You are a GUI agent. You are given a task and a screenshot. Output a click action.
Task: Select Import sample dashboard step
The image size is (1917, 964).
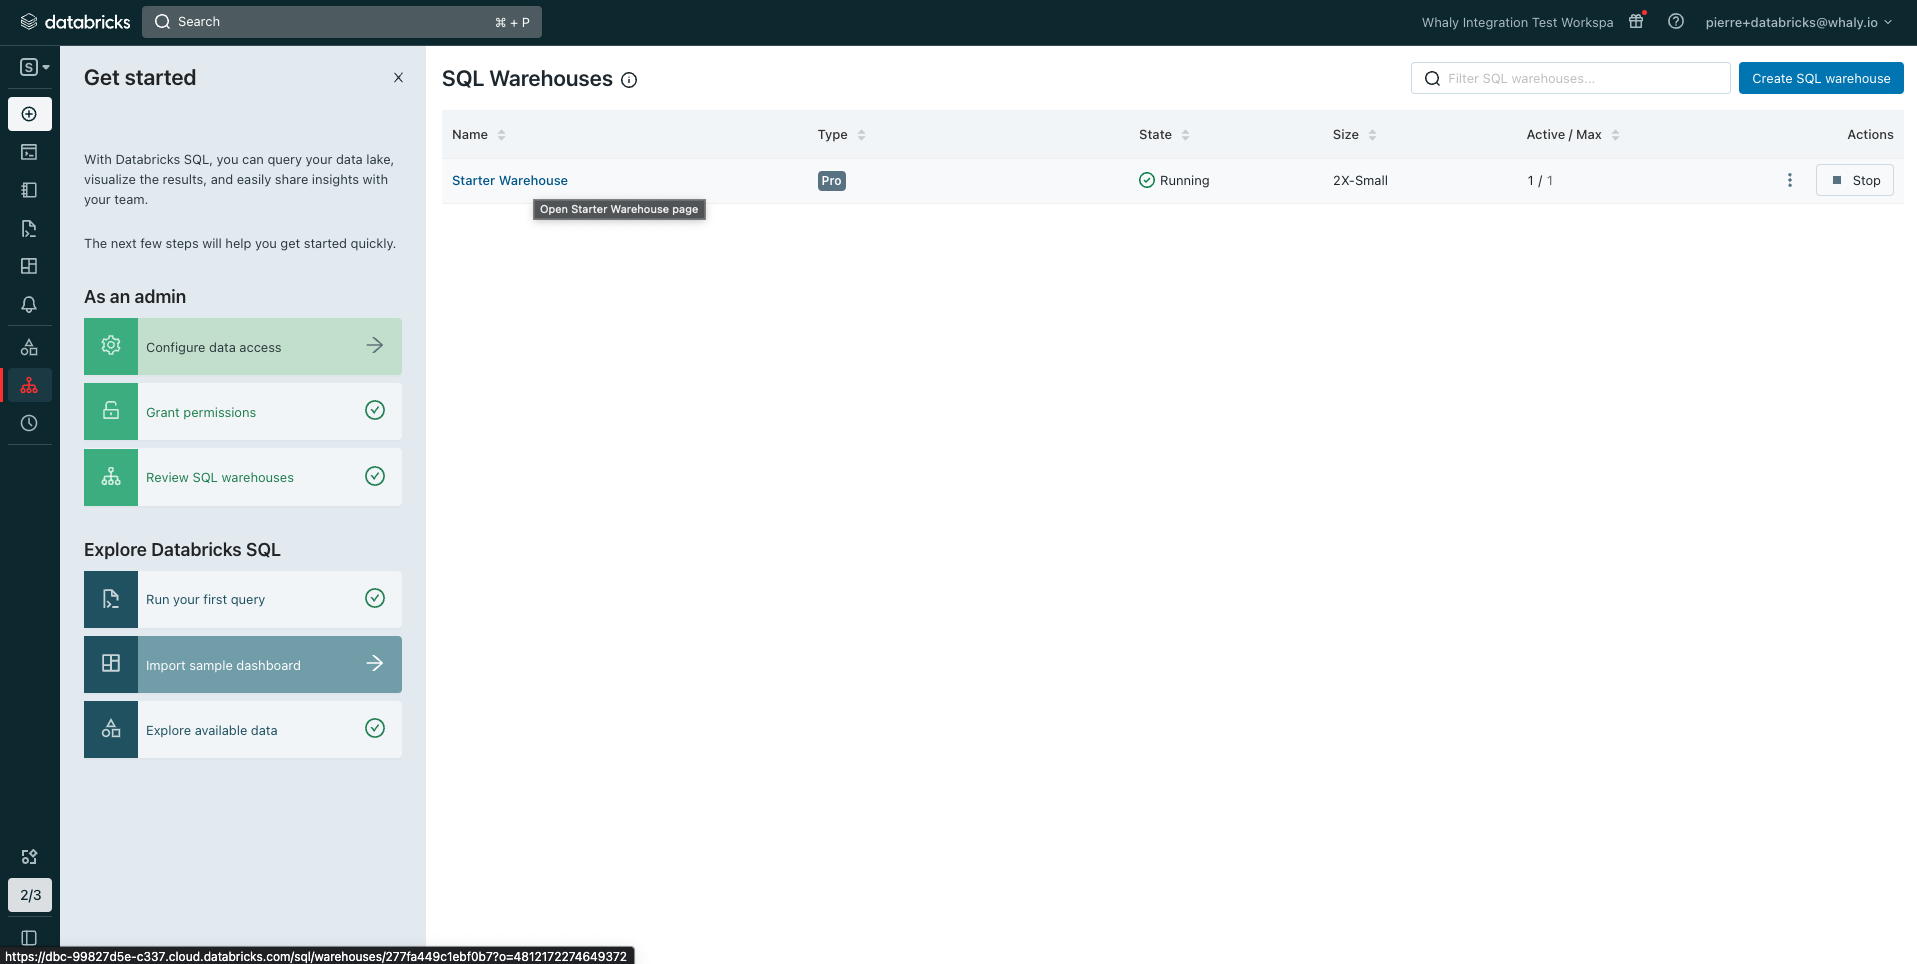pyautogui.click(x=243, y=665)
